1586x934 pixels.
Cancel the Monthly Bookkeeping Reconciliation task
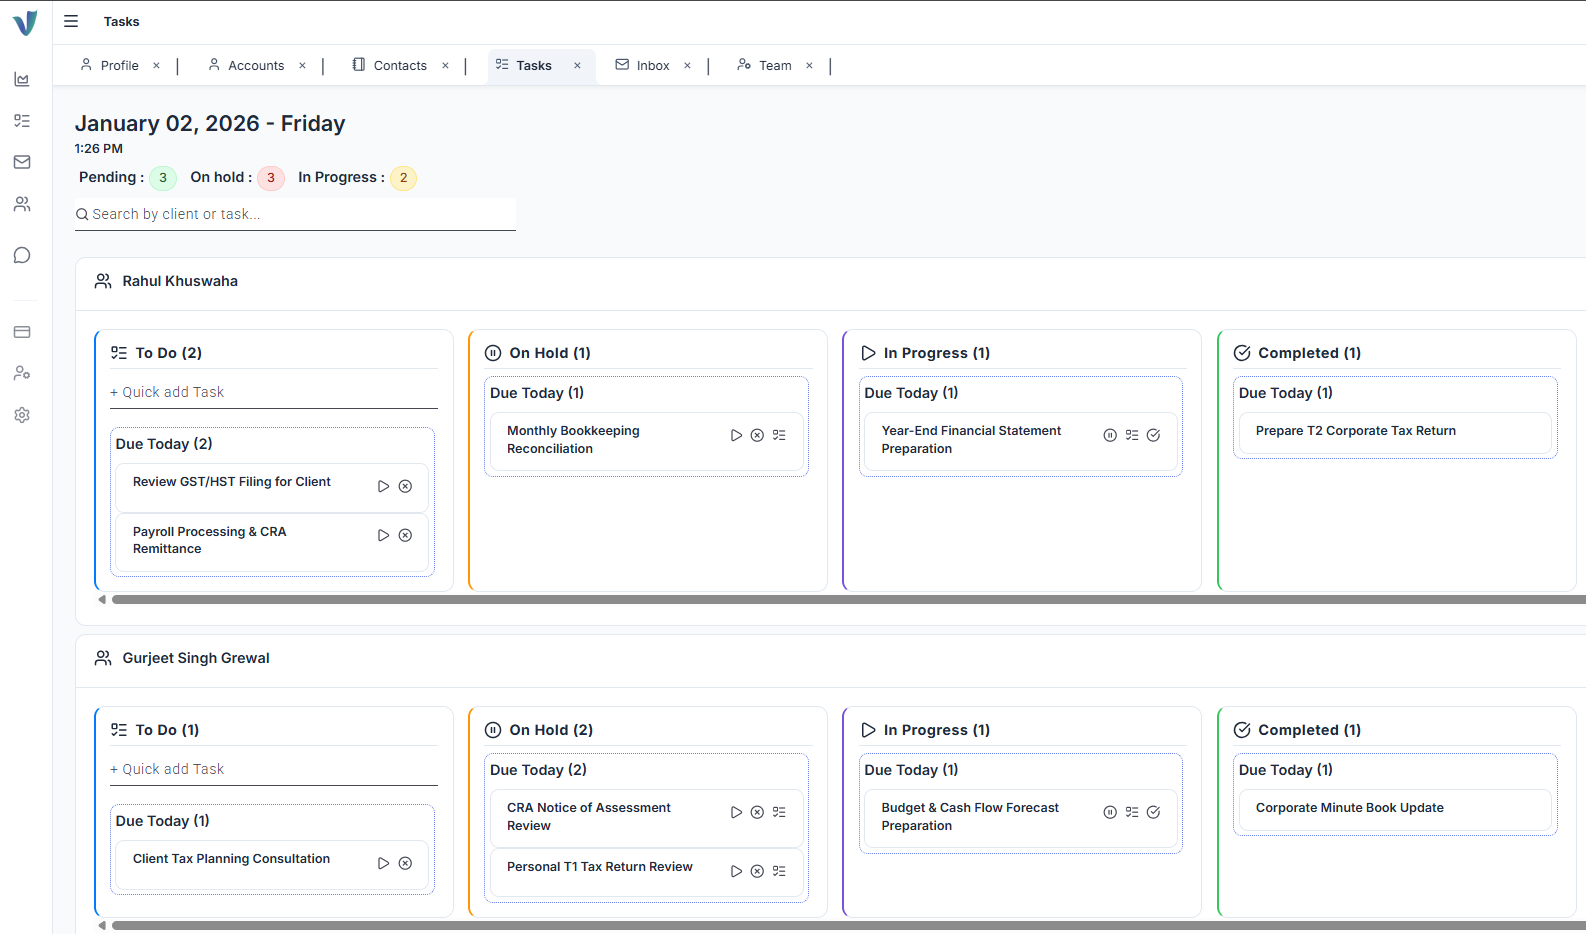pyautogui.click(x=757, y=435)
